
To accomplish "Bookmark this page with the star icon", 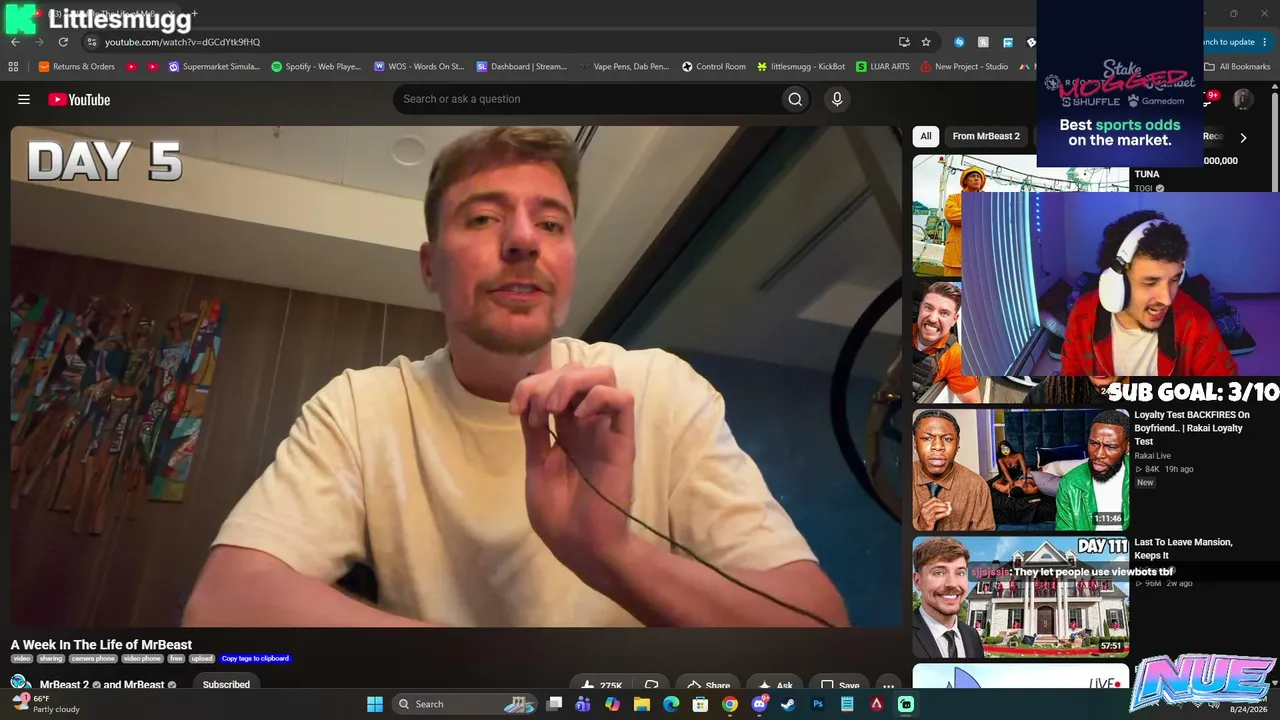I will tap(926, 42).
